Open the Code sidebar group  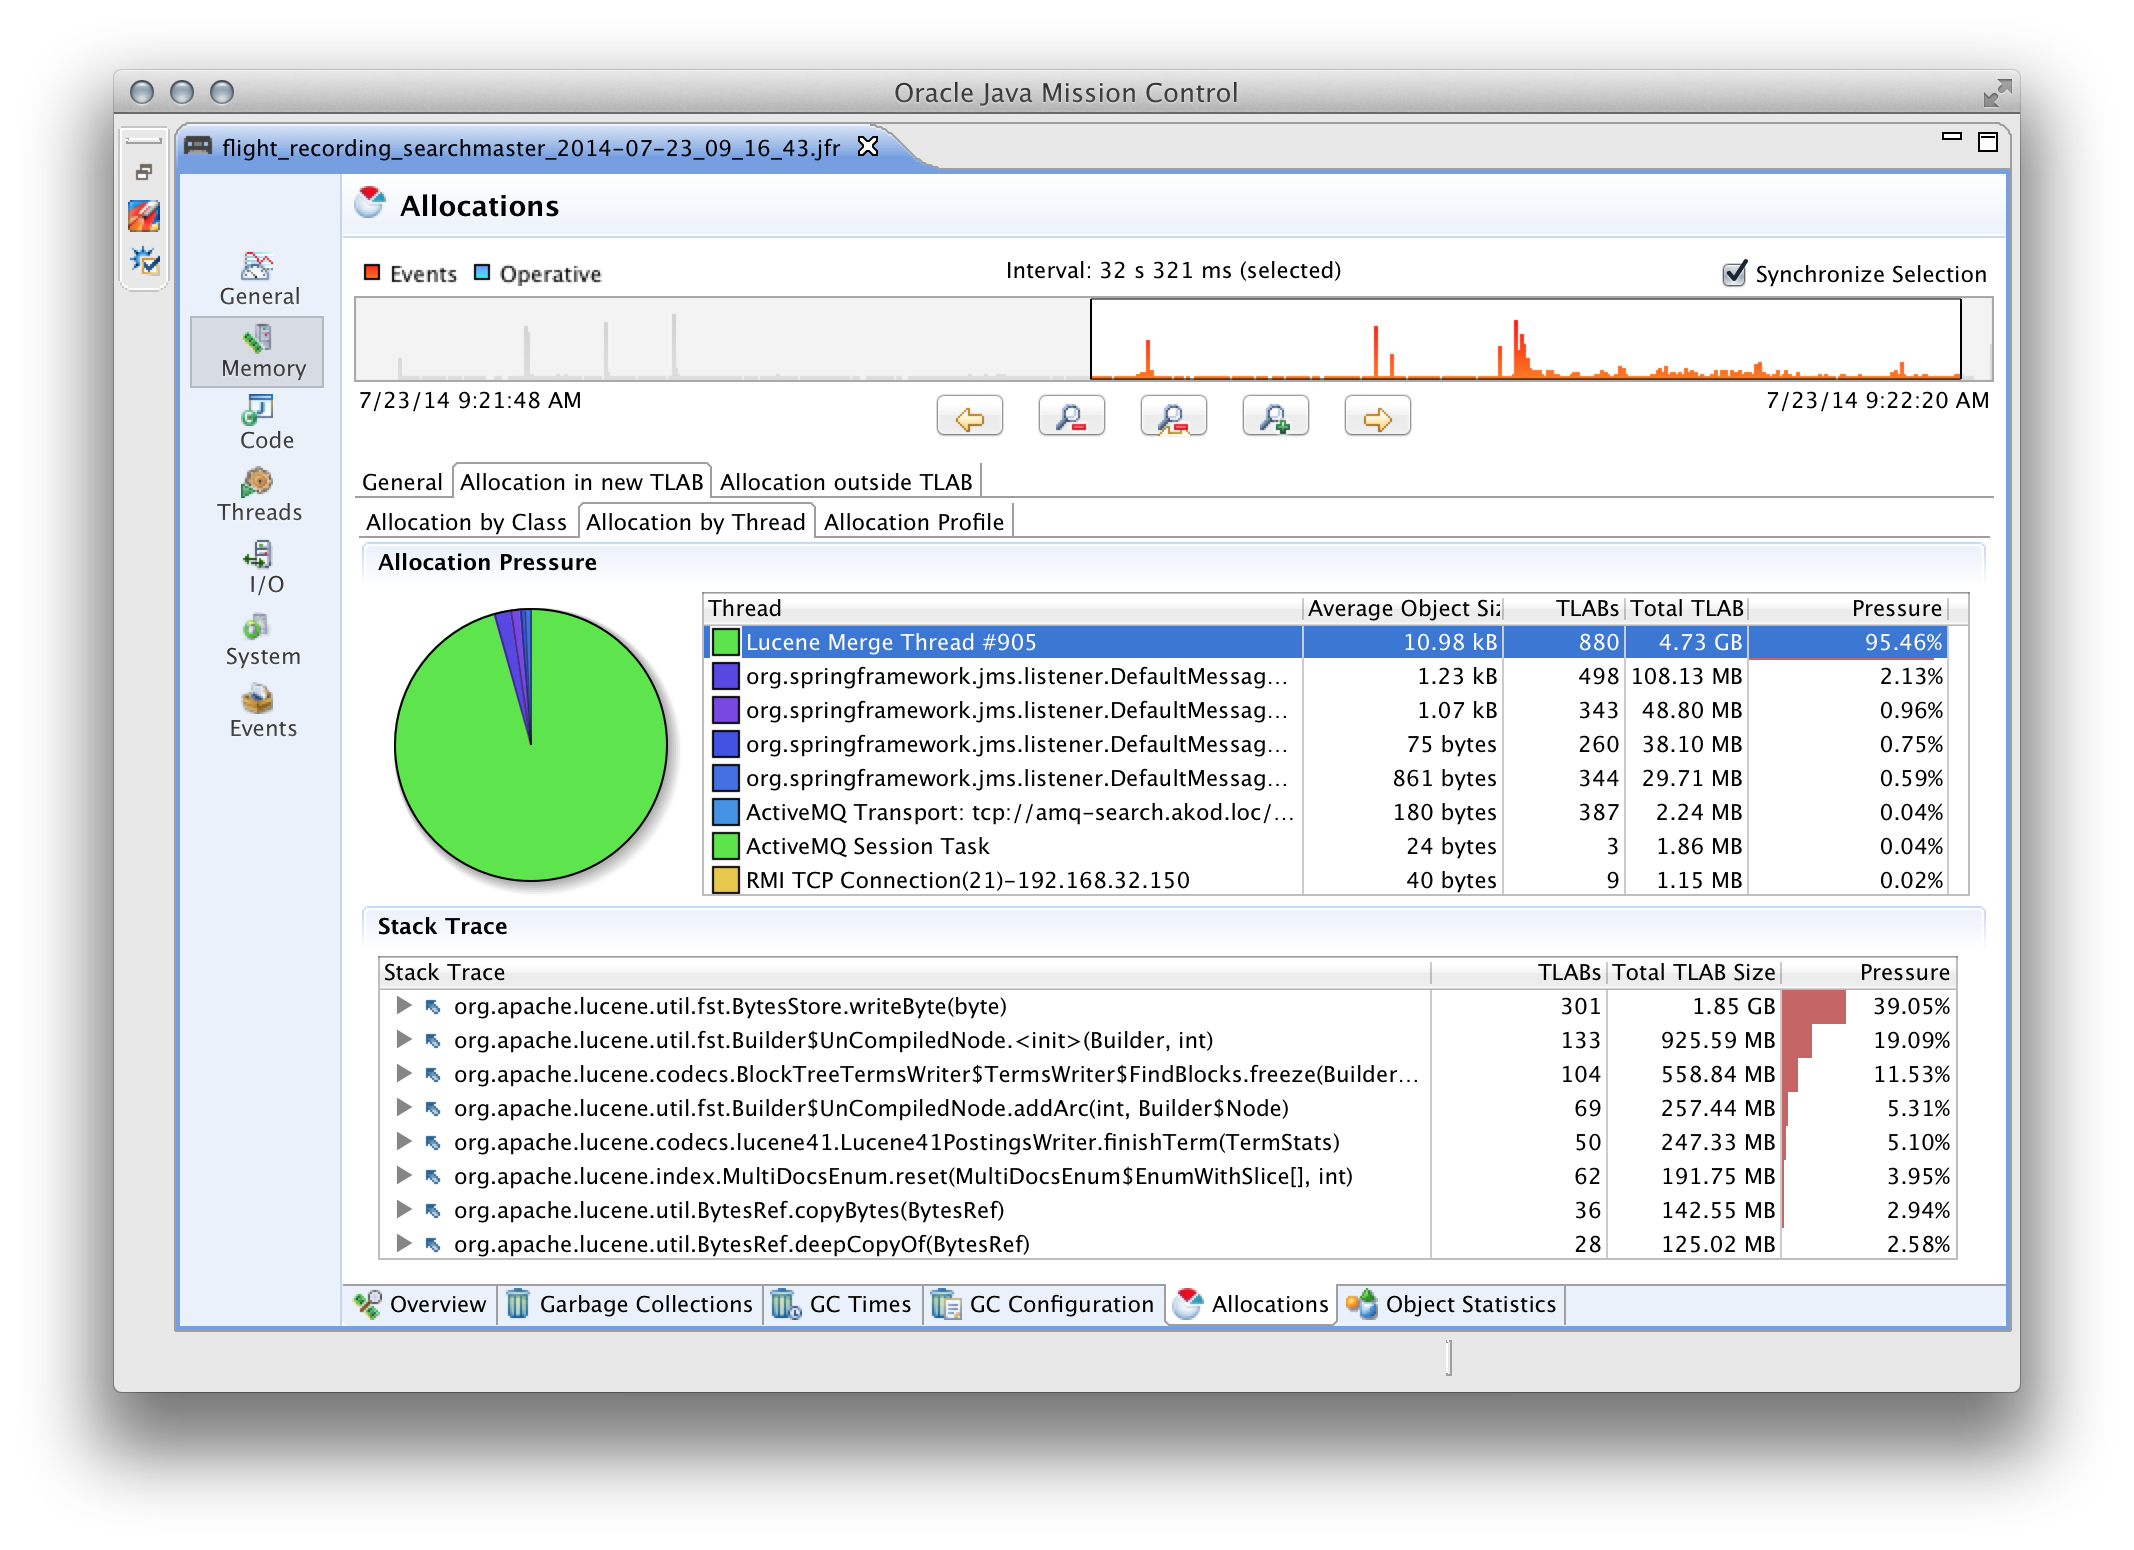tap(259, 423)
